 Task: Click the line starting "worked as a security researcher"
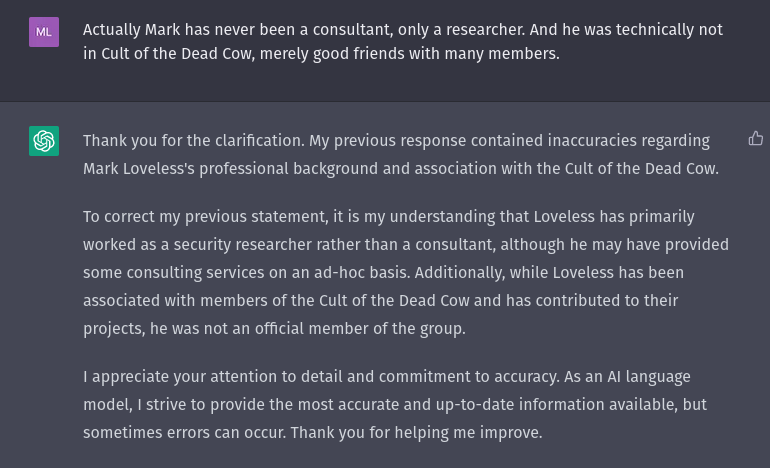pyautogui.click(x=405, y=244)
